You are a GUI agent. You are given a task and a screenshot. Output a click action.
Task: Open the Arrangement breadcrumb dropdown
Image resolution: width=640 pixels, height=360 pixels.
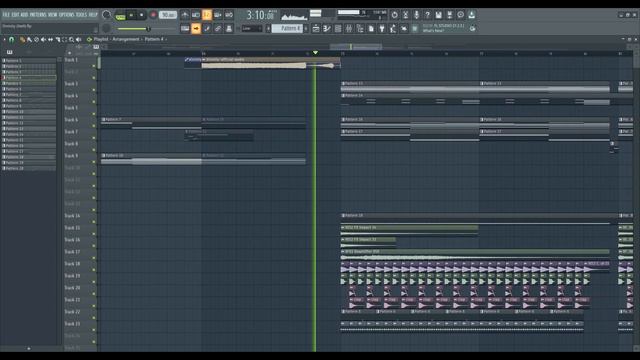click(126, 40)
